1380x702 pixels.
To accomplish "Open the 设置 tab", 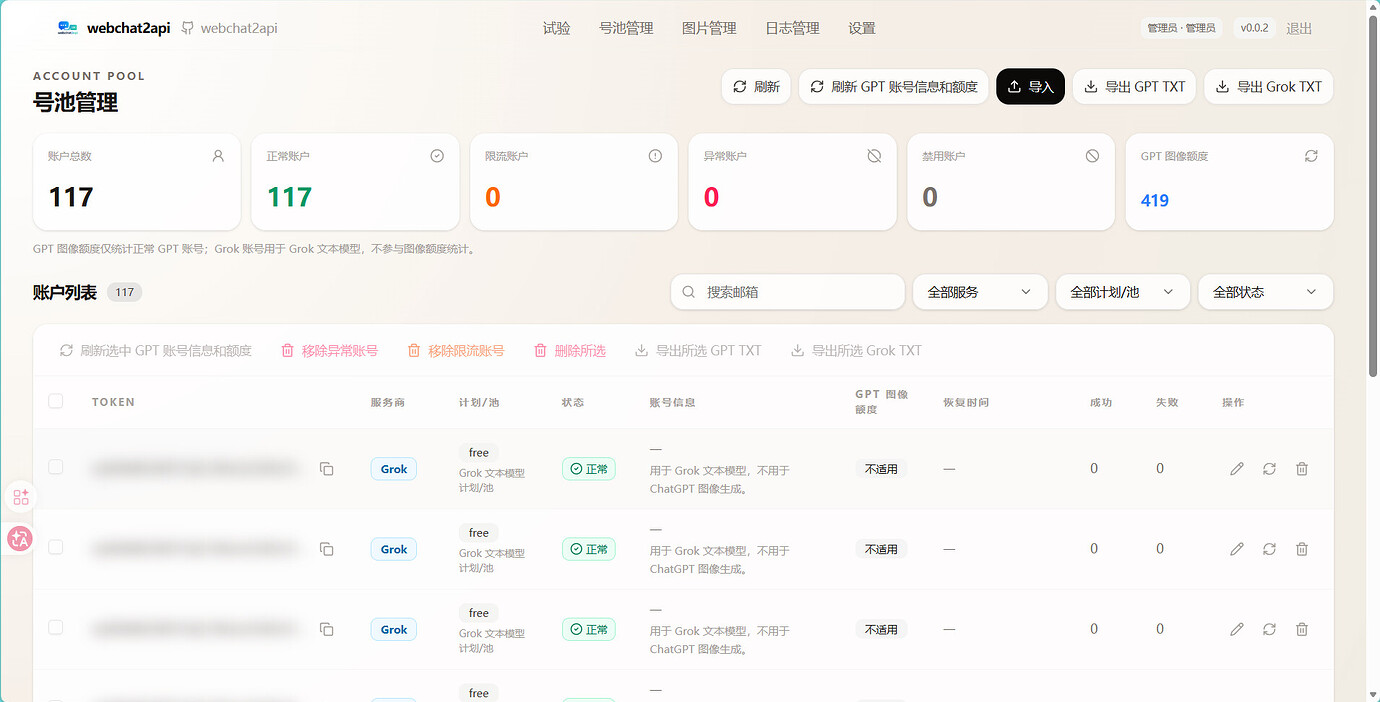I will click(x=862, y=28).
